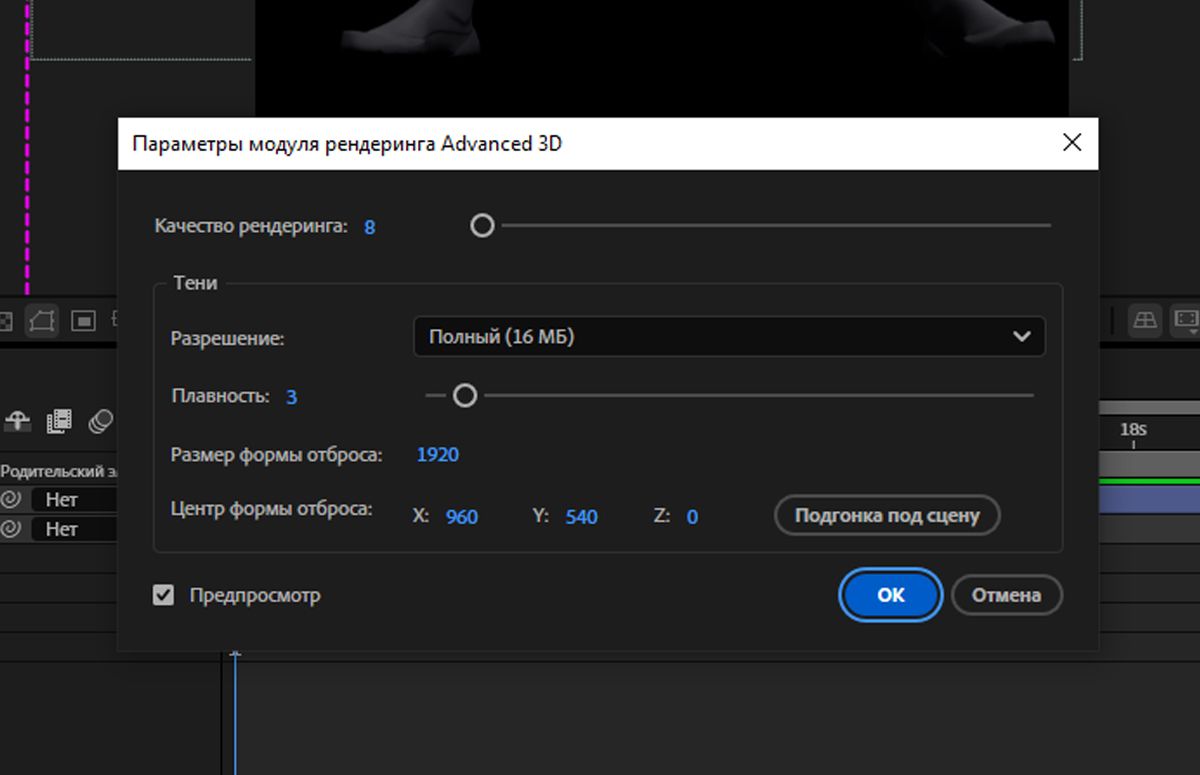Confirm render settings with the OK button

(x=889, y=594)
